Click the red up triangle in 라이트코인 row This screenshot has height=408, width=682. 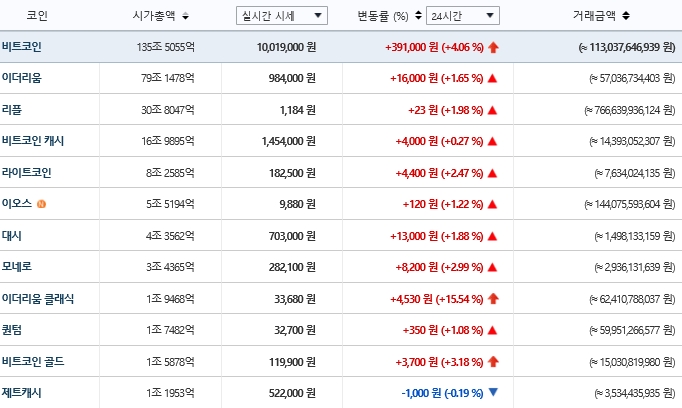tap(492, 173)
